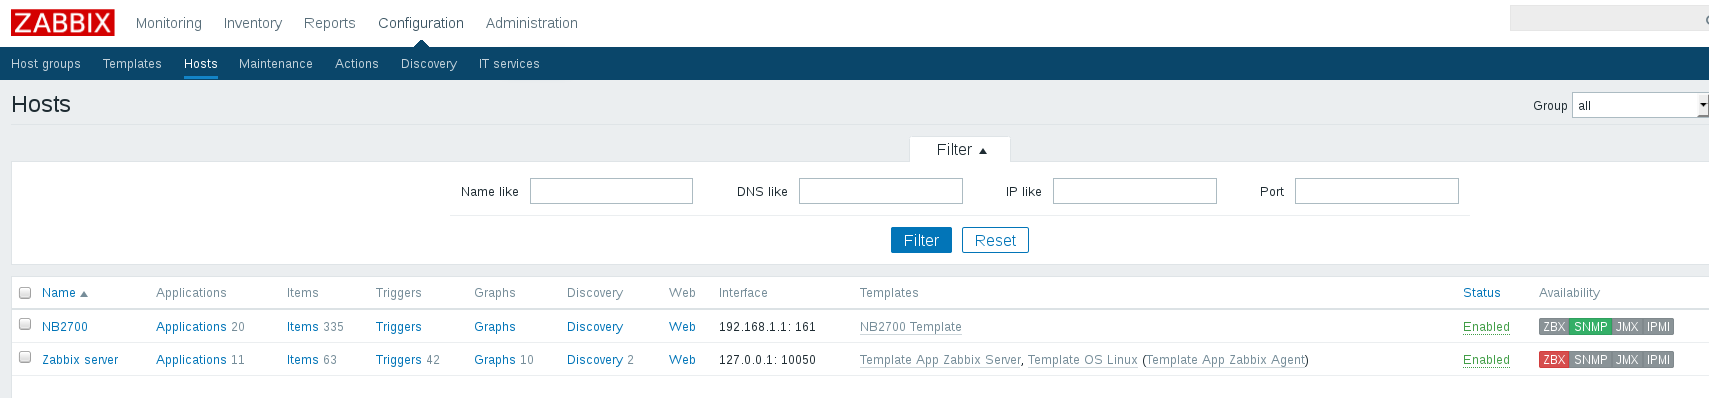Image resolution: width=1709 pixels, height=398 pixels.
Task: Check the Zabbix server host checkbox
Action: [x=25, y=357]
